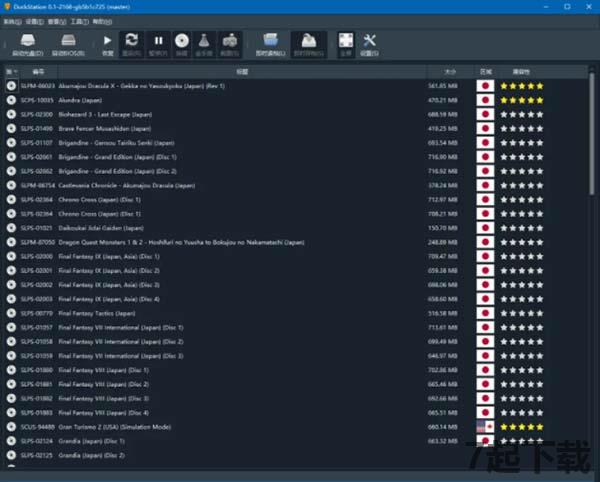Click the Change Disc CD icon

coord(182,40)
